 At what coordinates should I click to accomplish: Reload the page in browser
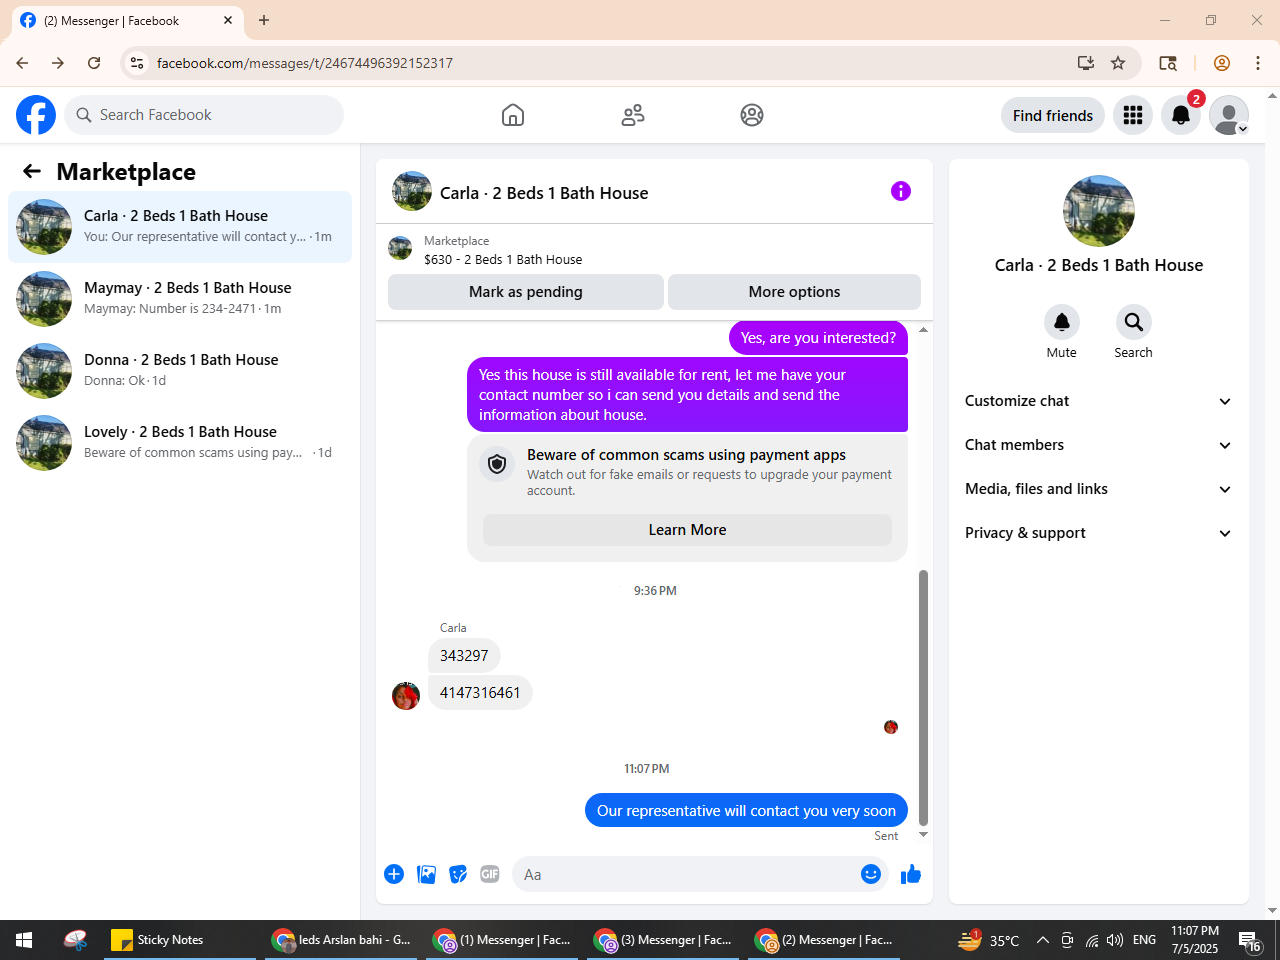[x=94, y=63]
